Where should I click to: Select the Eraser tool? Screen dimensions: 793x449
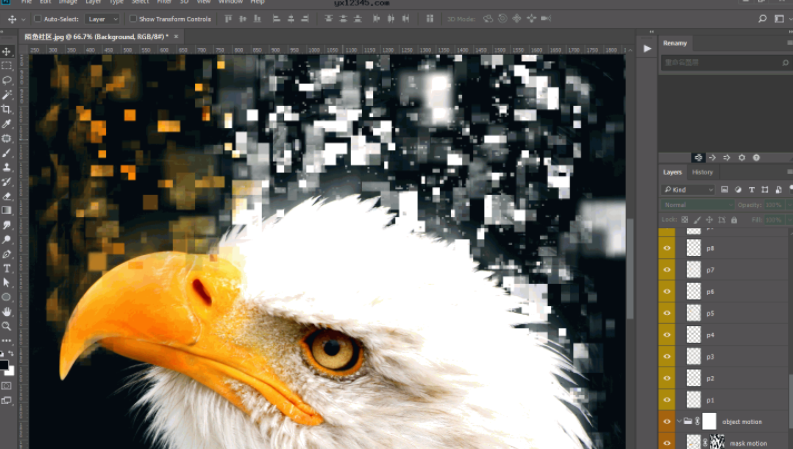click(x=7, y=196)
